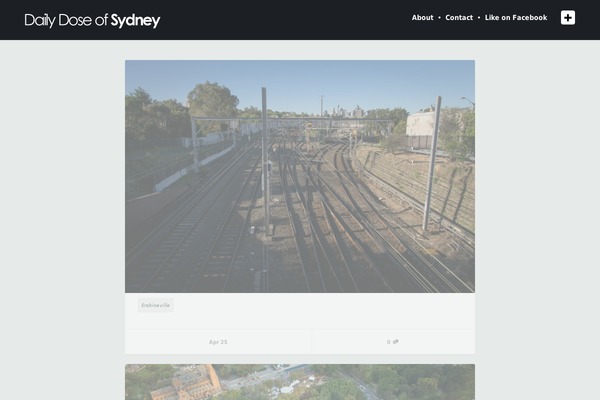The height and width of the screenshot is (400, 600).
Task: Click Like on Facebook link
Action: pyautogui.click(x=516, y=18)
